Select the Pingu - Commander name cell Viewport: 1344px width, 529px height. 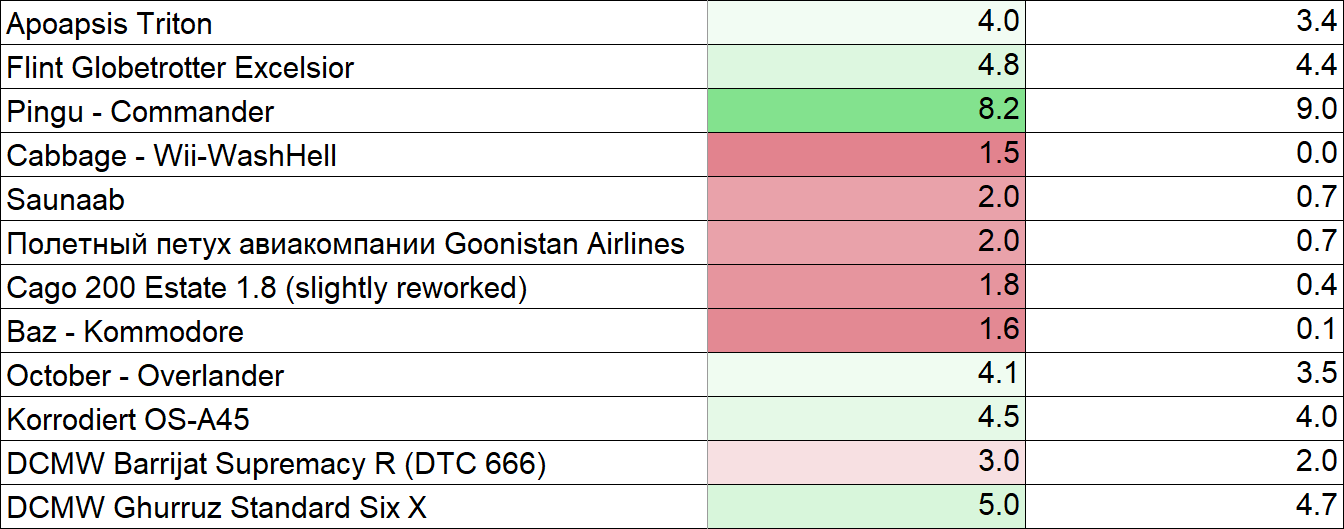point(354,111)
